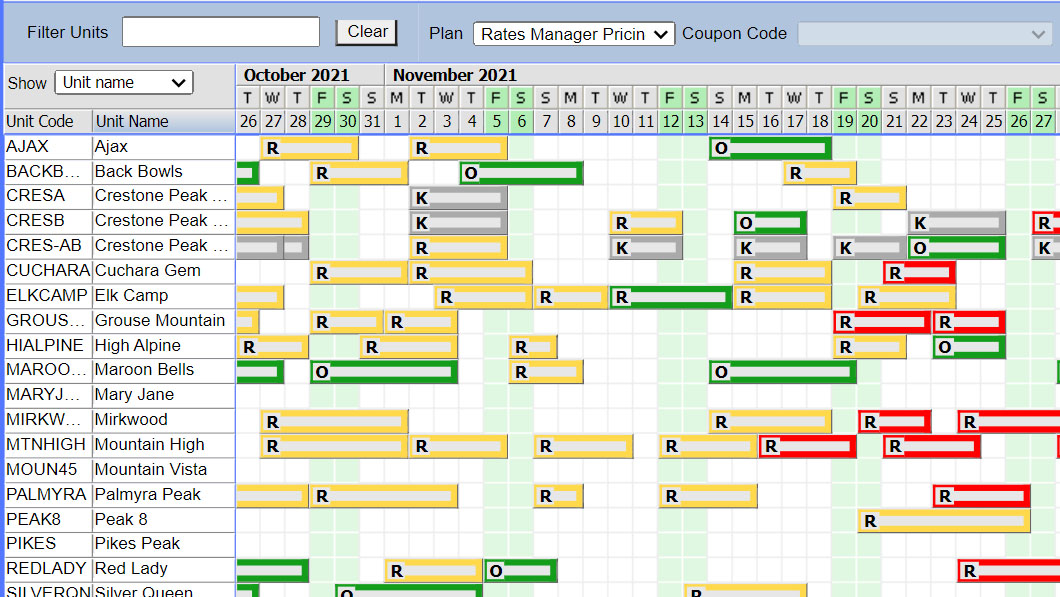
Task: Click the November 2021 month header
Action: [455, 75]
